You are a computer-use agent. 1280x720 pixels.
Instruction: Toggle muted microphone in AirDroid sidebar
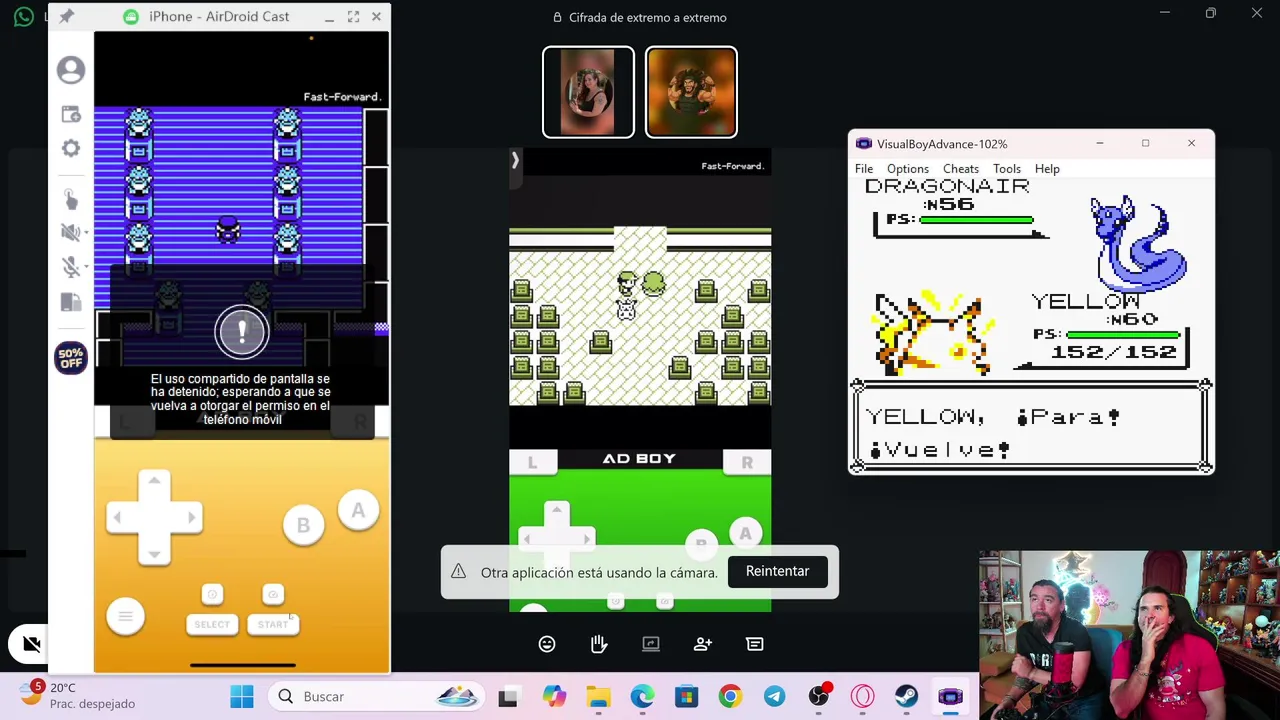[x=69, y=267]
